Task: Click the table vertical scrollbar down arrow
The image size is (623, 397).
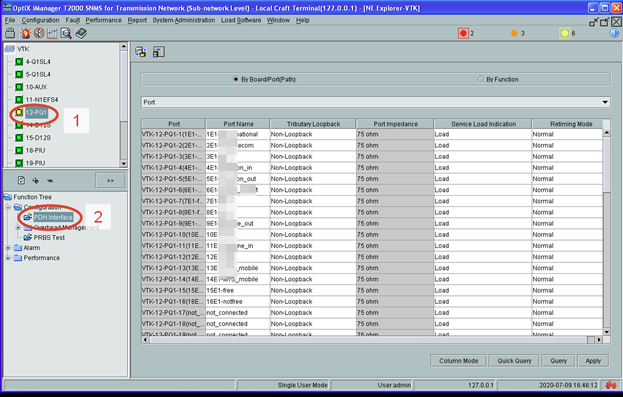Action: [606, 332]
